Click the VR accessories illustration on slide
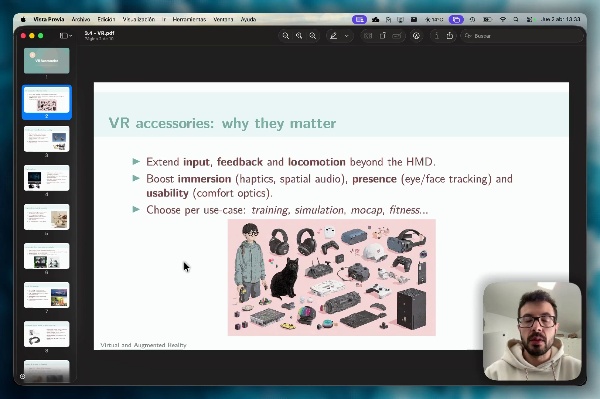The width and height of the screenshot is (600, 399). click(332, 277)
